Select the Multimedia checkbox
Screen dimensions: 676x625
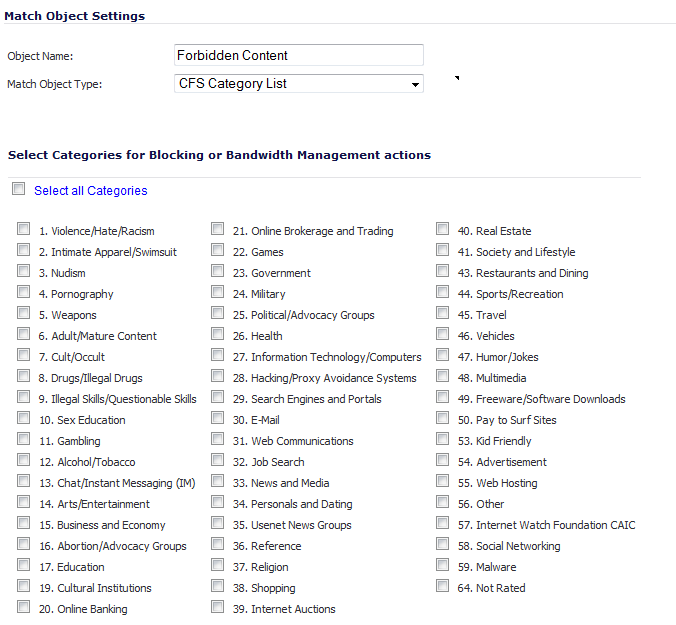point(442,376)
